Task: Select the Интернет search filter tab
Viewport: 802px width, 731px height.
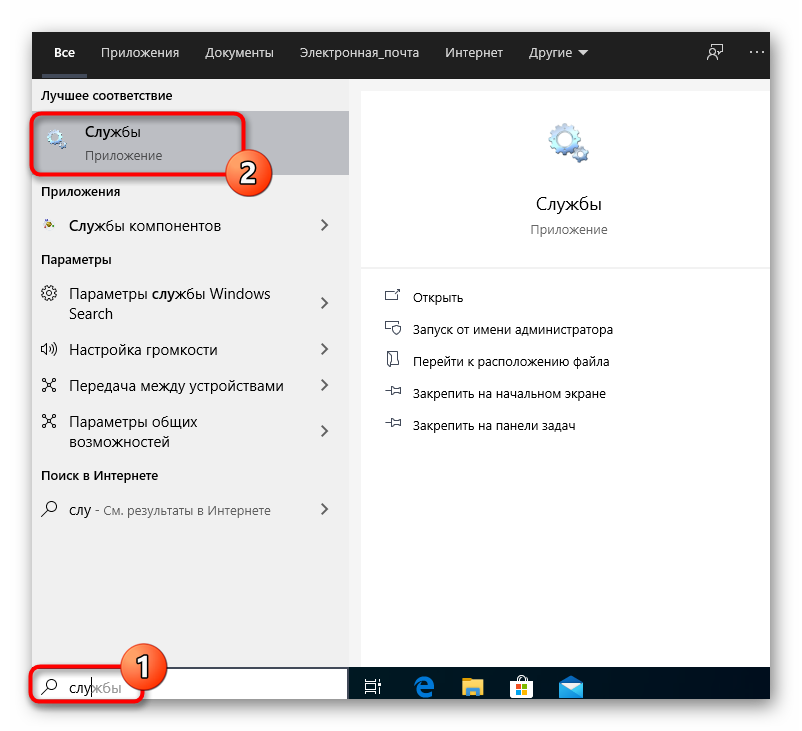Action: coord(474,53)
